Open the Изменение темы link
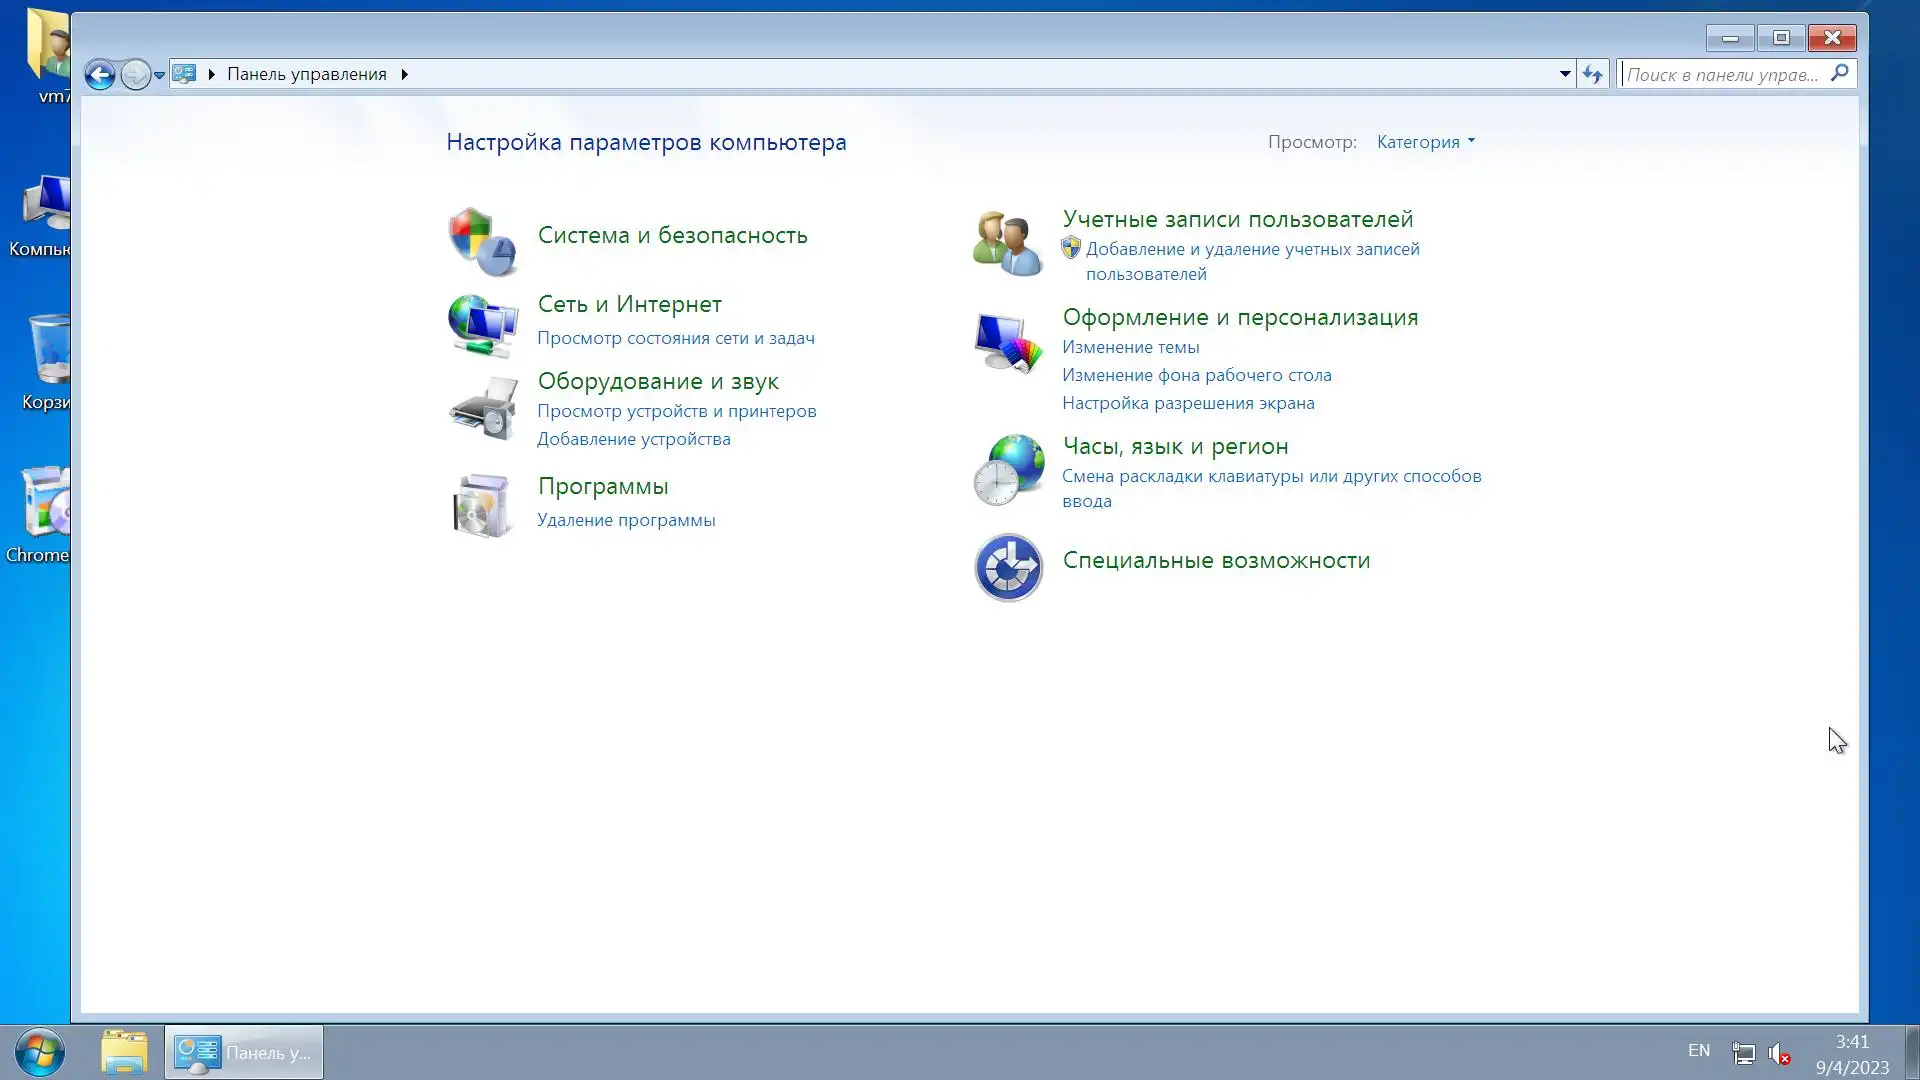This screenshot has width=1920, height=1080. pos(1130,347)
